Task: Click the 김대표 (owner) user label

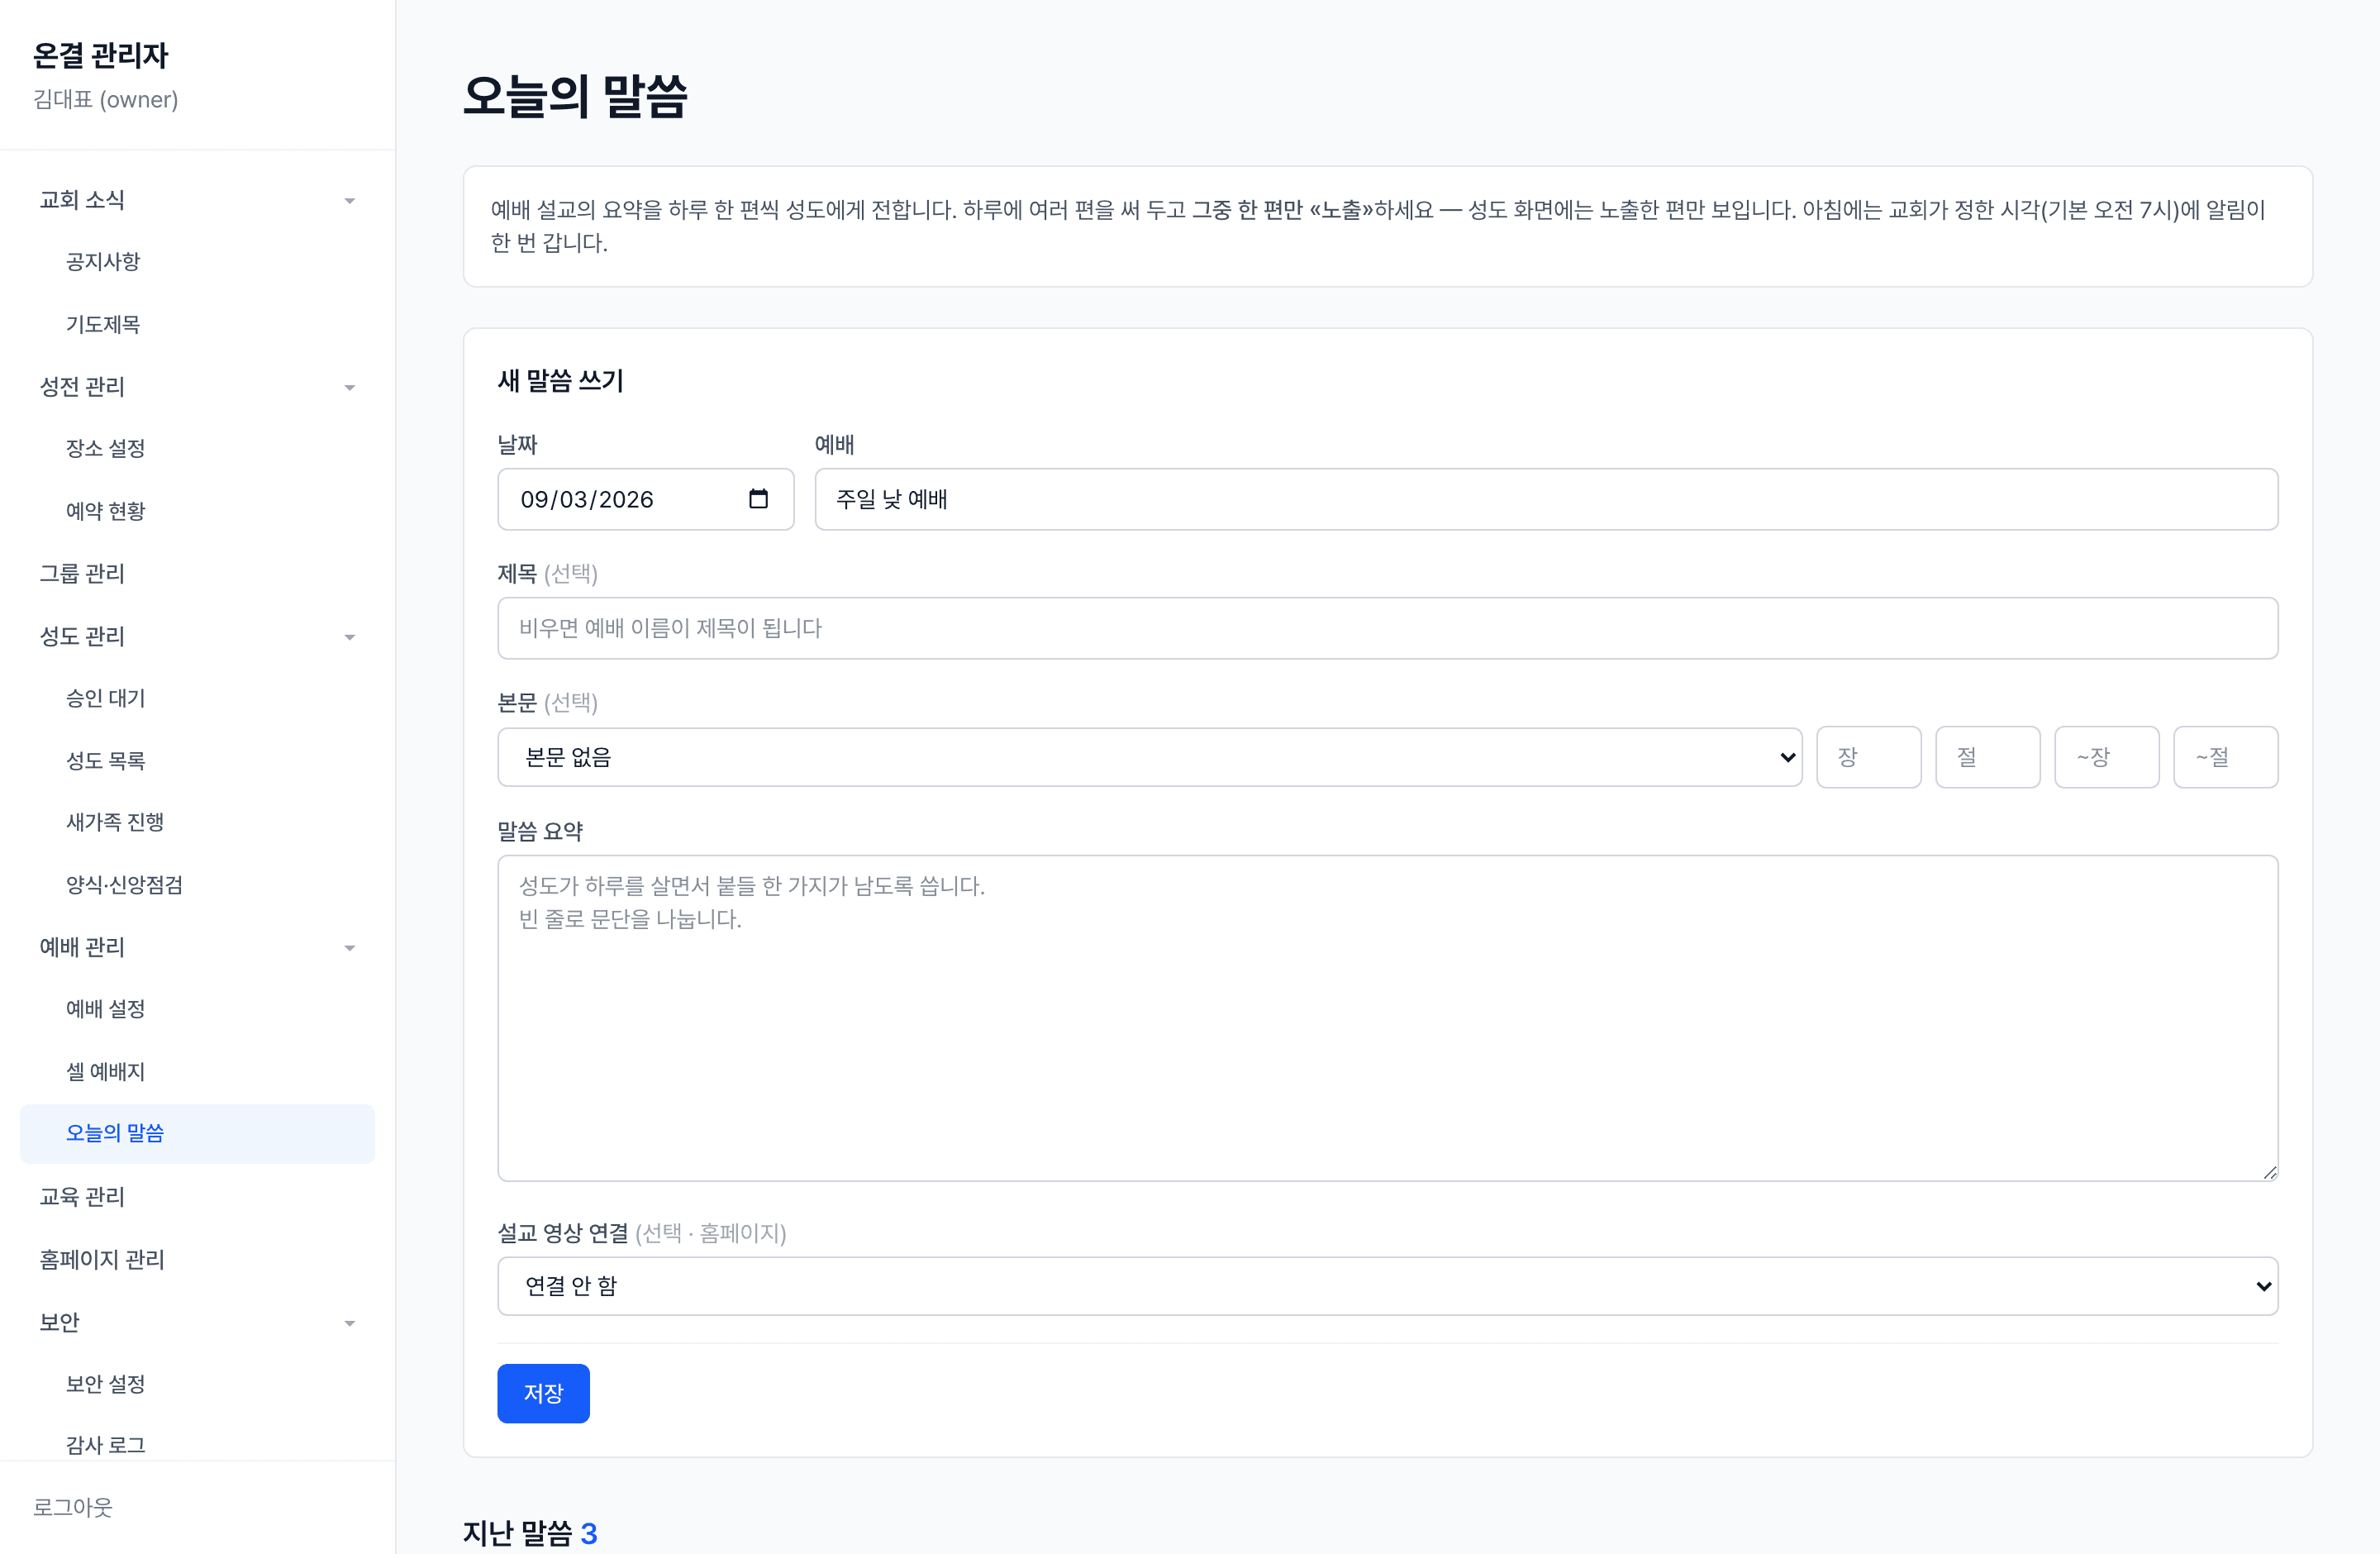Action: pyautogui.click(x=106, y=100)
